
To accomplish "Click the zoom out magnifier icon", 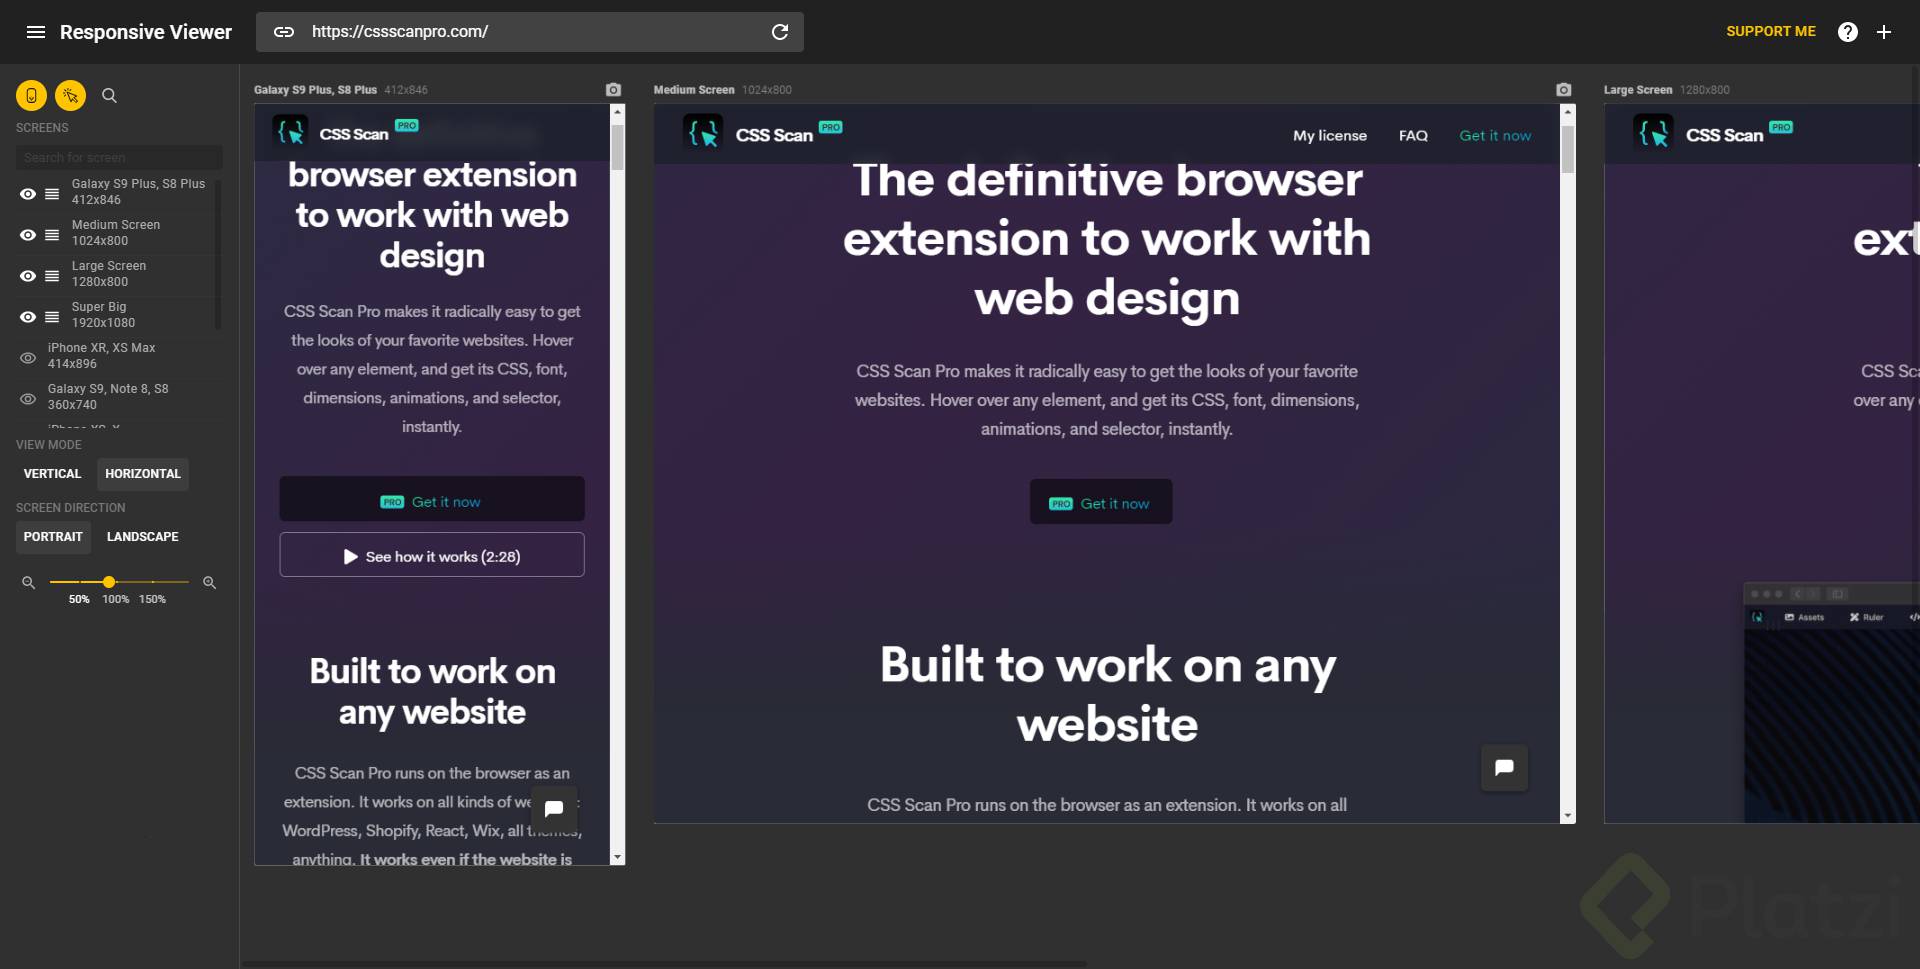I will (29, 582).
